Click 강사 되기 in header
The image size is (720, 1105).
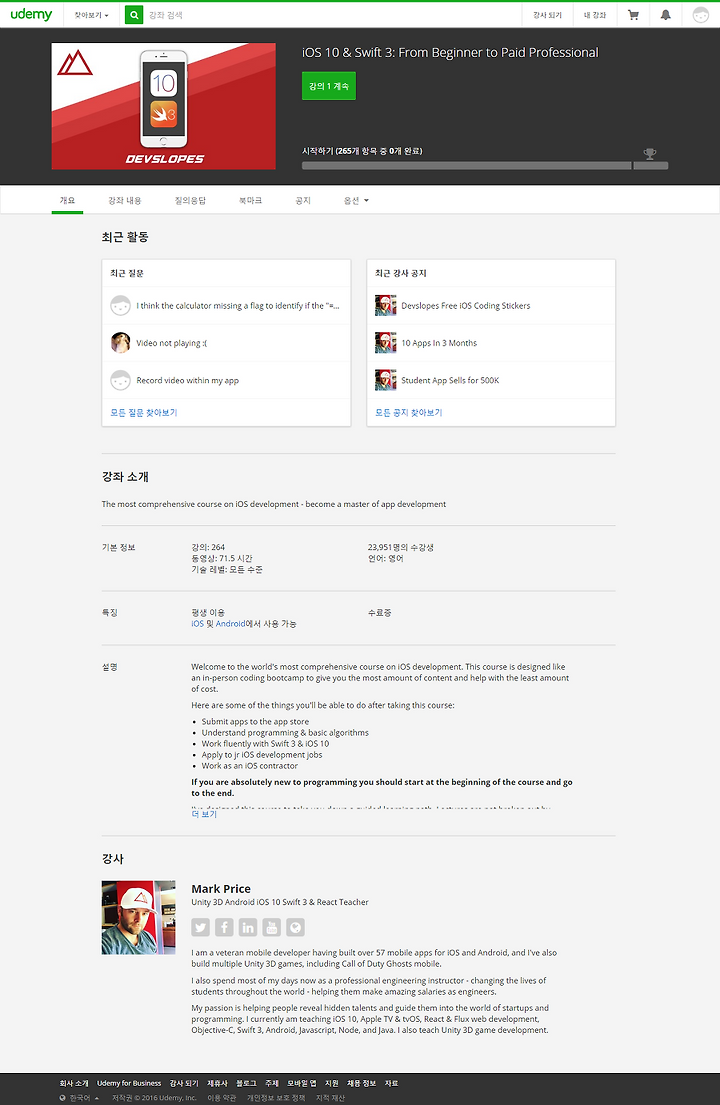[x=547, y=15]
